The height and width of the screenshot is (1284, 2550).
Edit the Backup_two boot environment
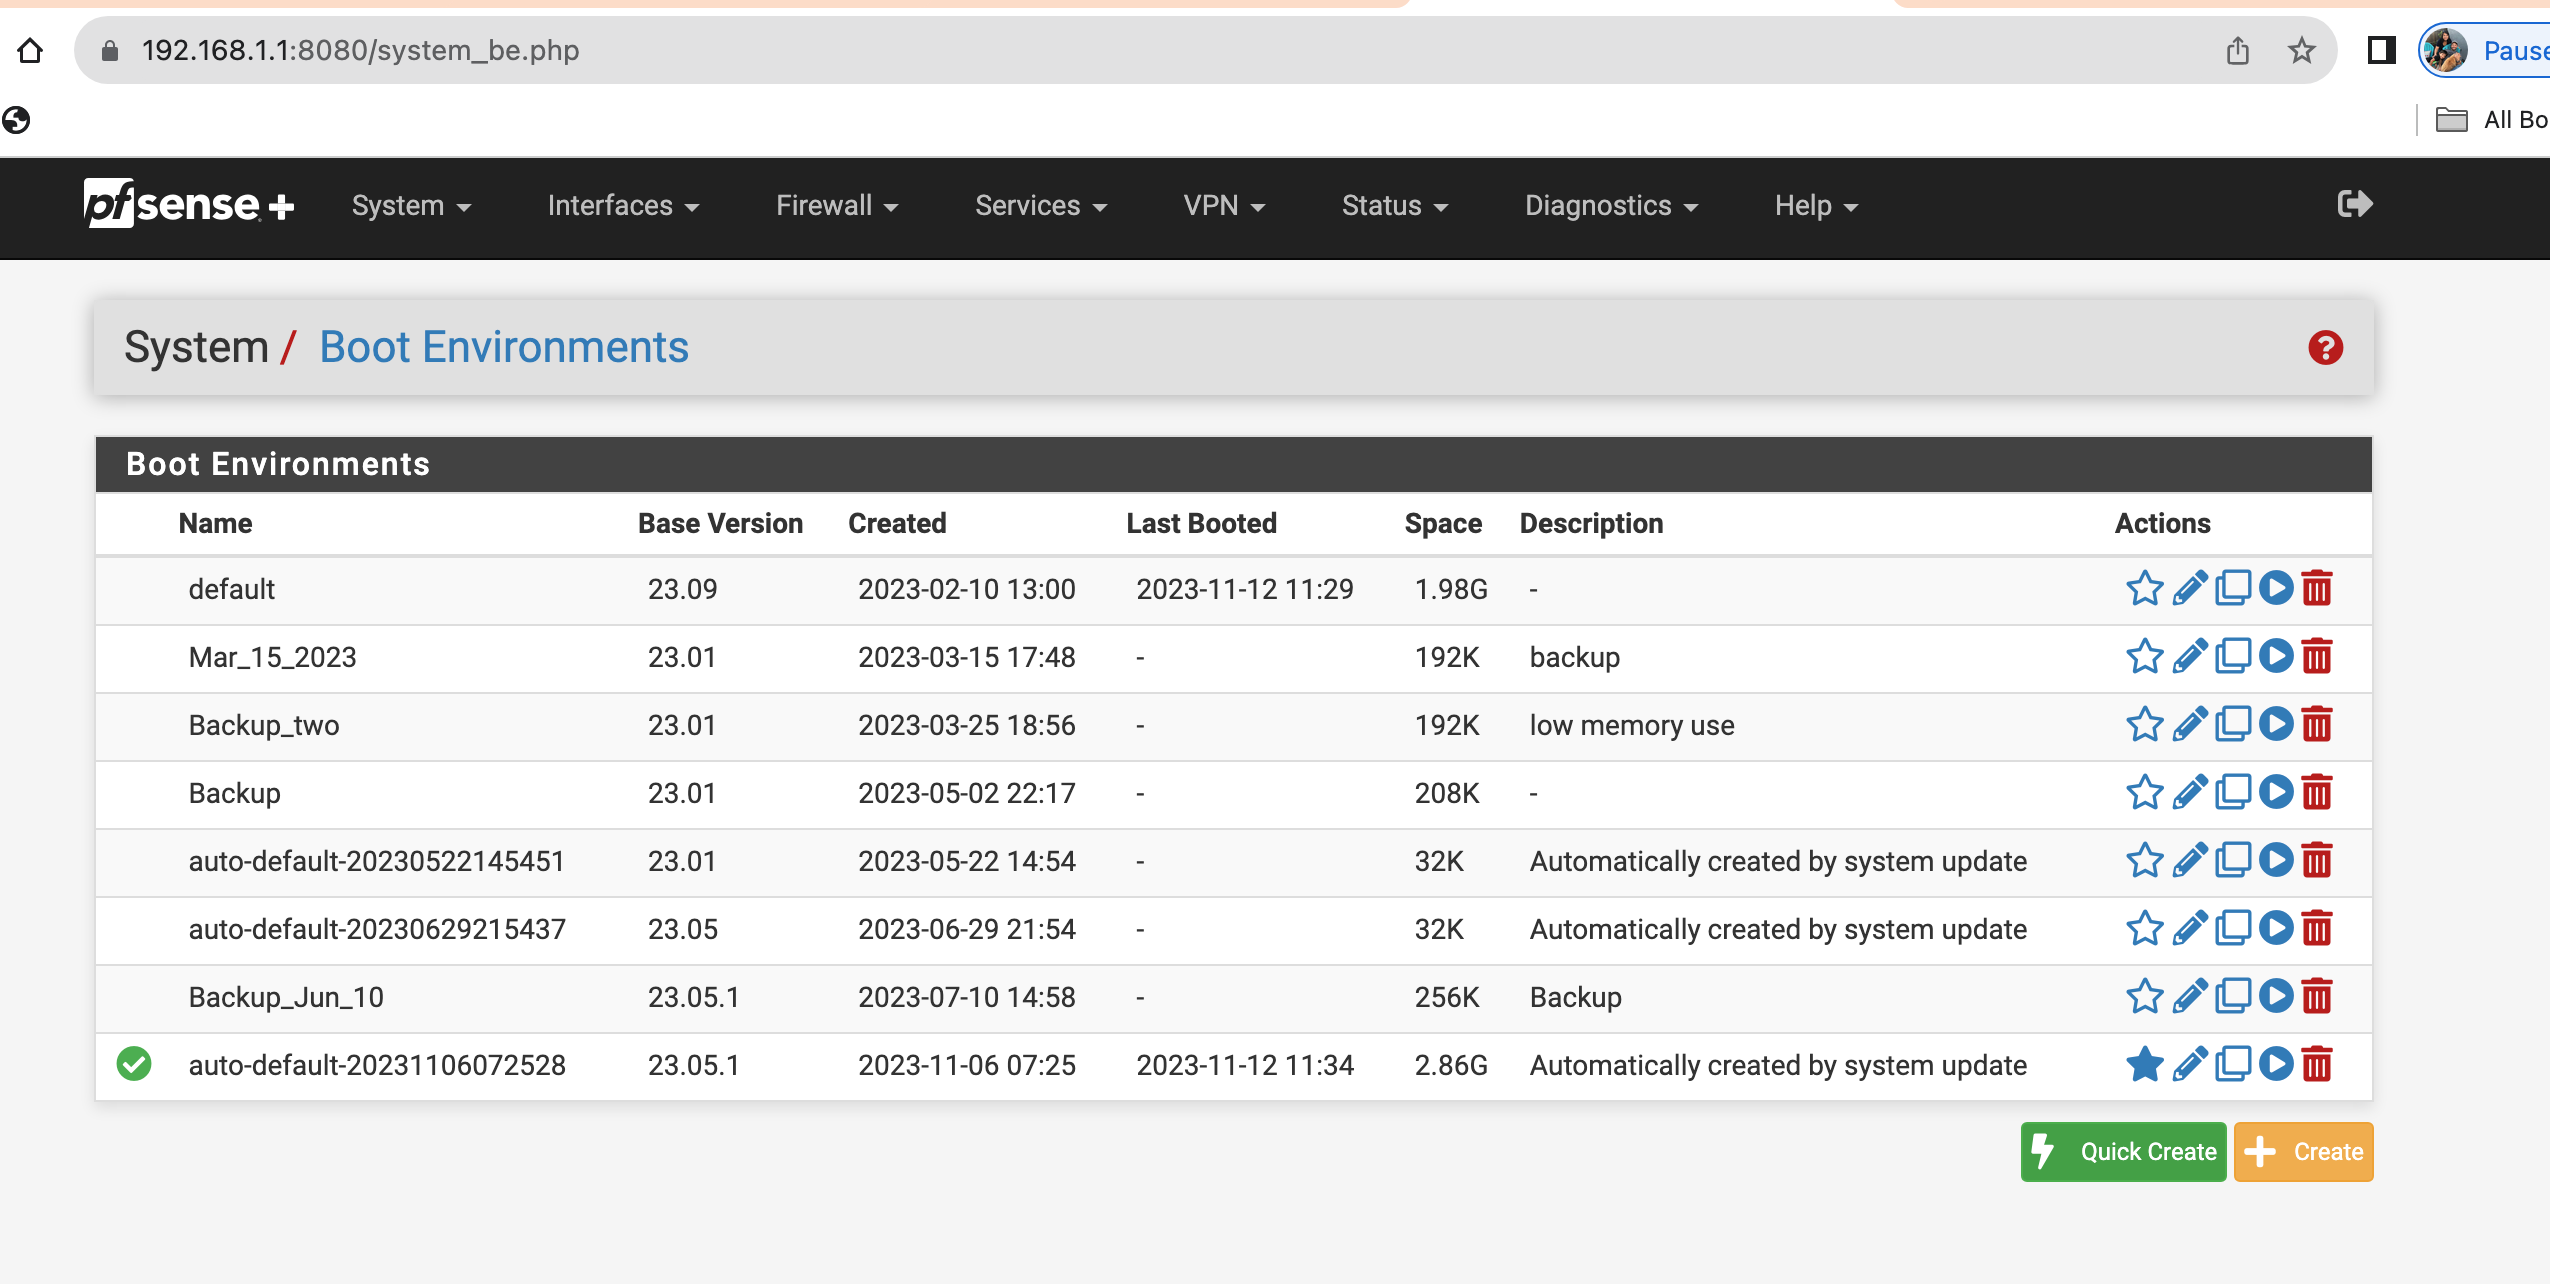[x=2189, y=725]
